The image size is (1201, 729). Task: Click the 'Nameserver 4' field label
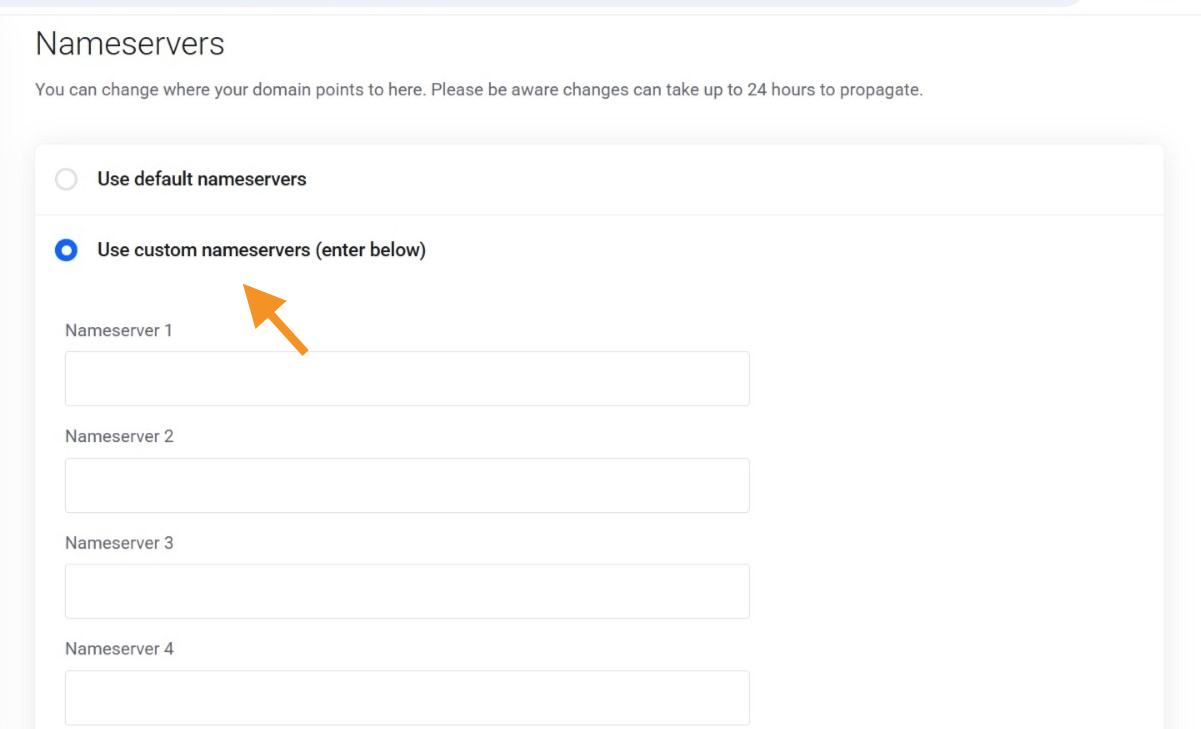tap(119, 649)
